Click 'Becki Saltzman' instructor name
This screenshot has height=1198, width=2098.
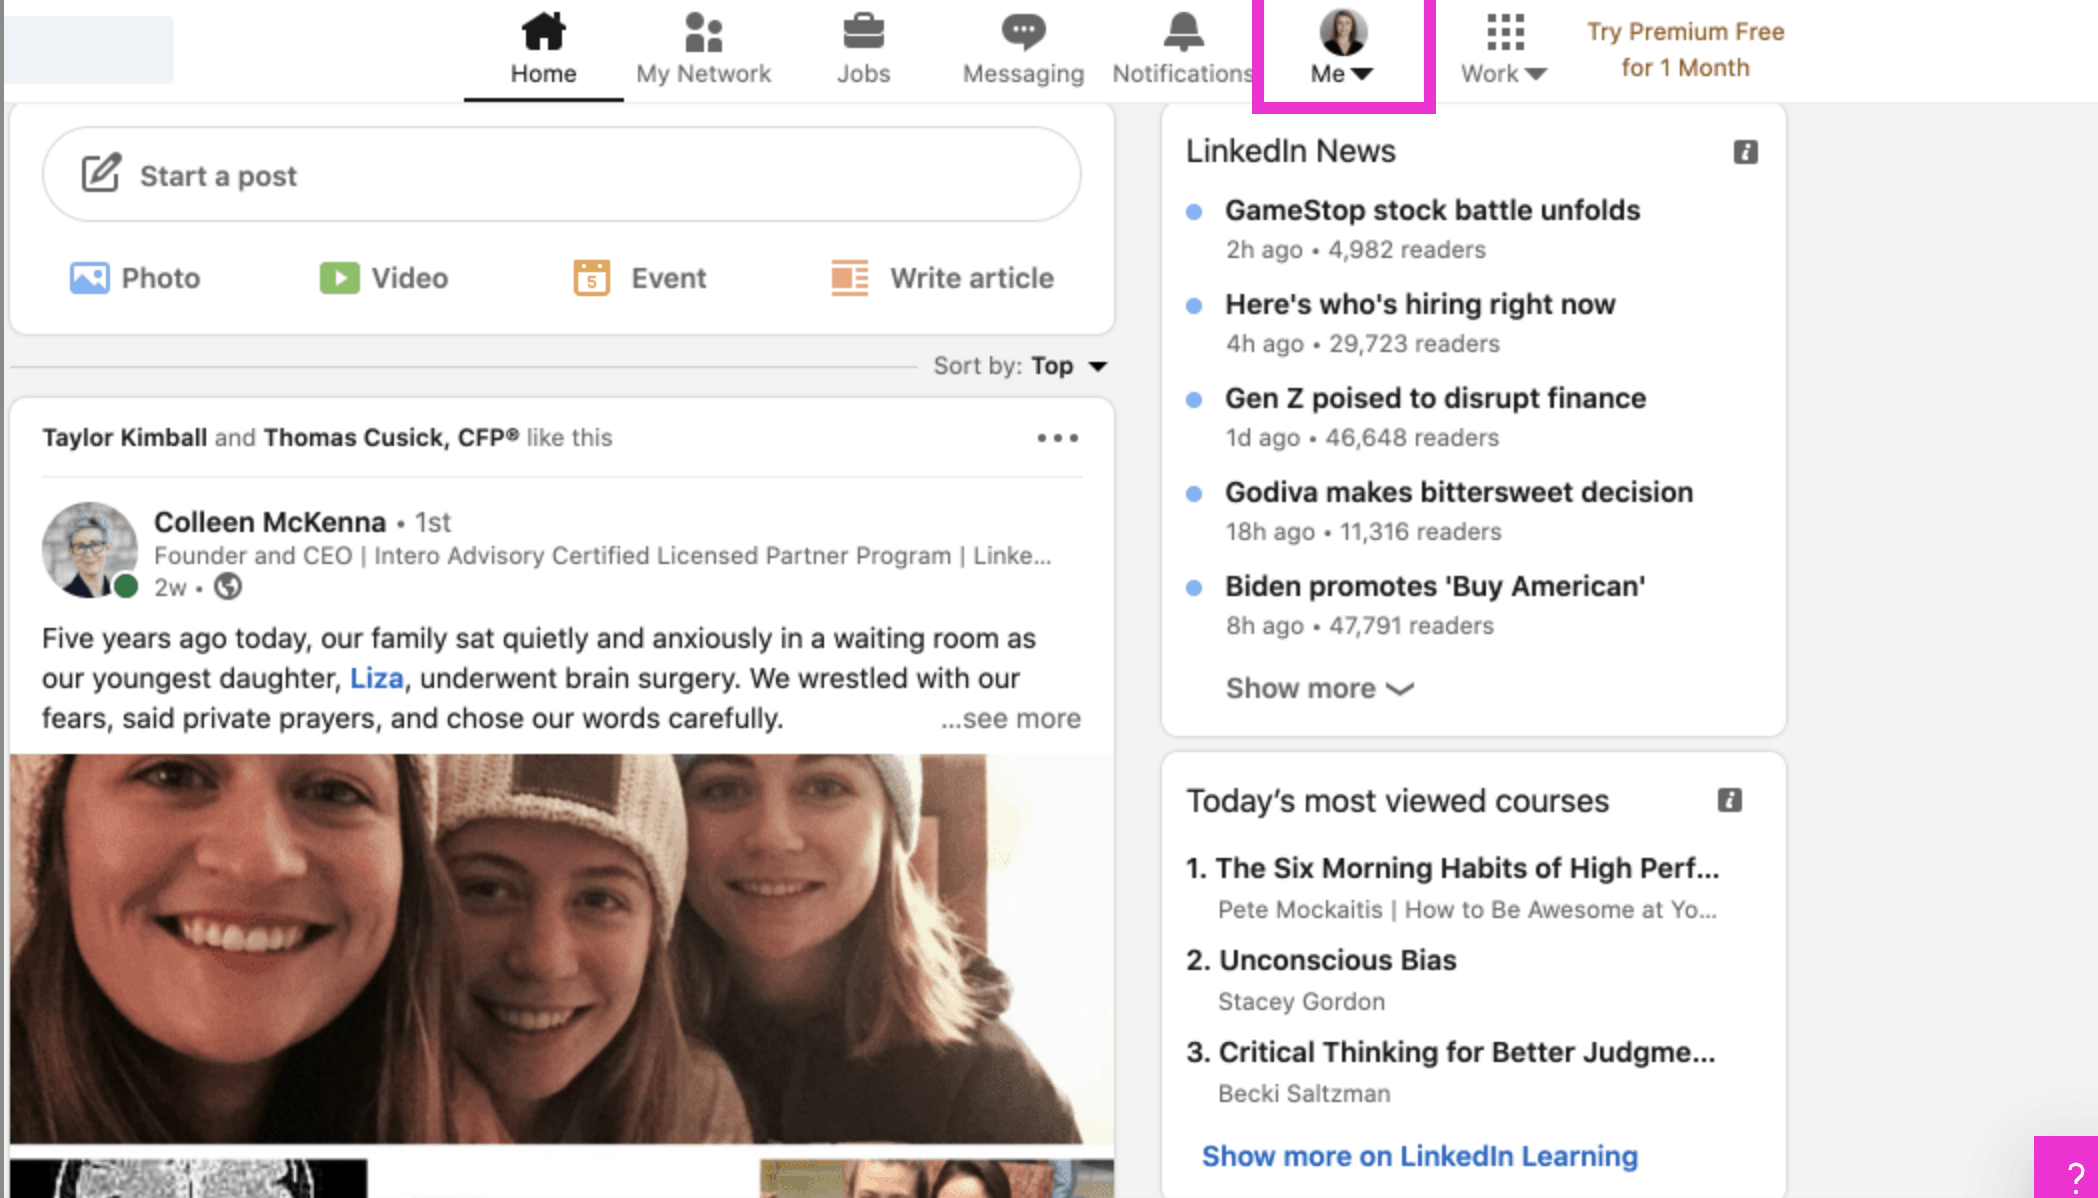[x=1303, y=1094]
